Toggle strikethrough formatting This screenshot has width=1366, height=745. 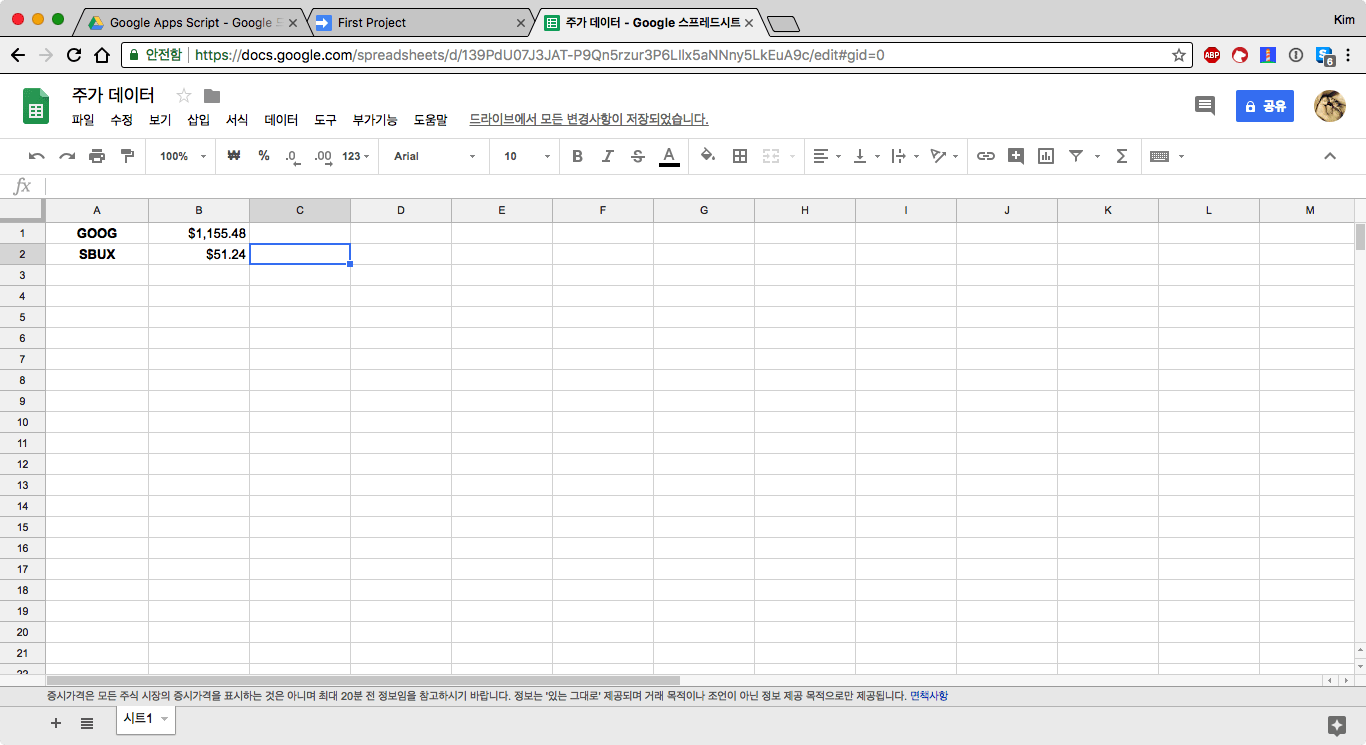pos(638,156)
